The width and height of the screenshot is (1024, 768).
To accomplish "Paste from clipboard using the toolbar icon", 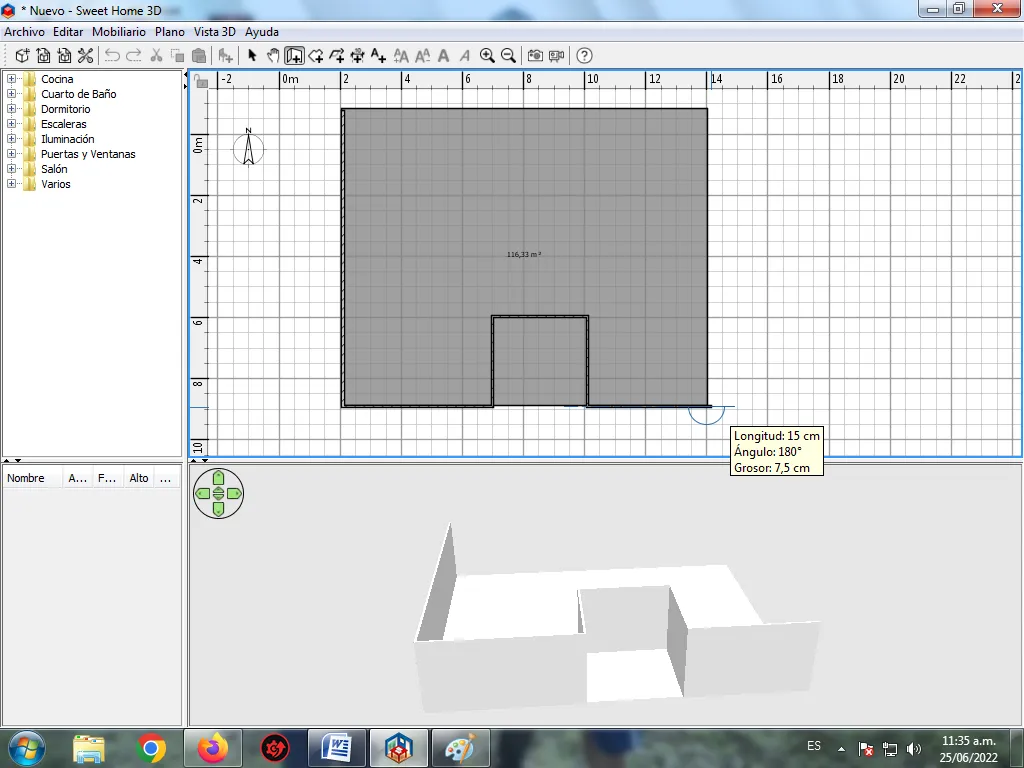I will coord(199,56).
